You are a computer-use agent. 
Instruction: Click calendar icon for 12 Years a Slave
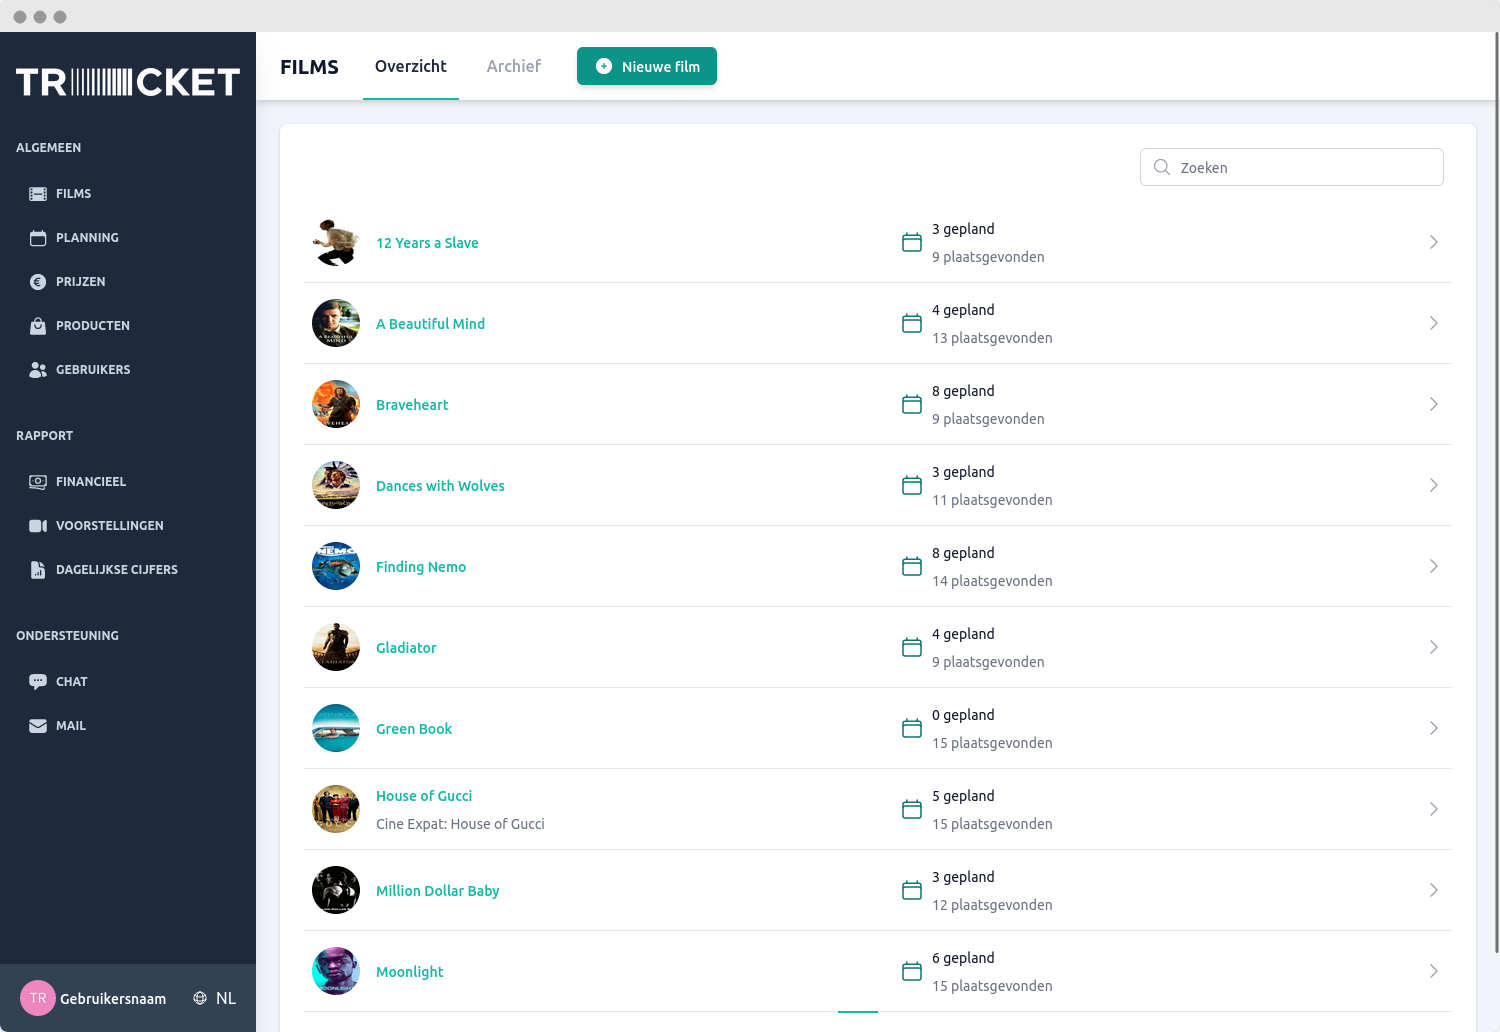[x=912, y=242]
